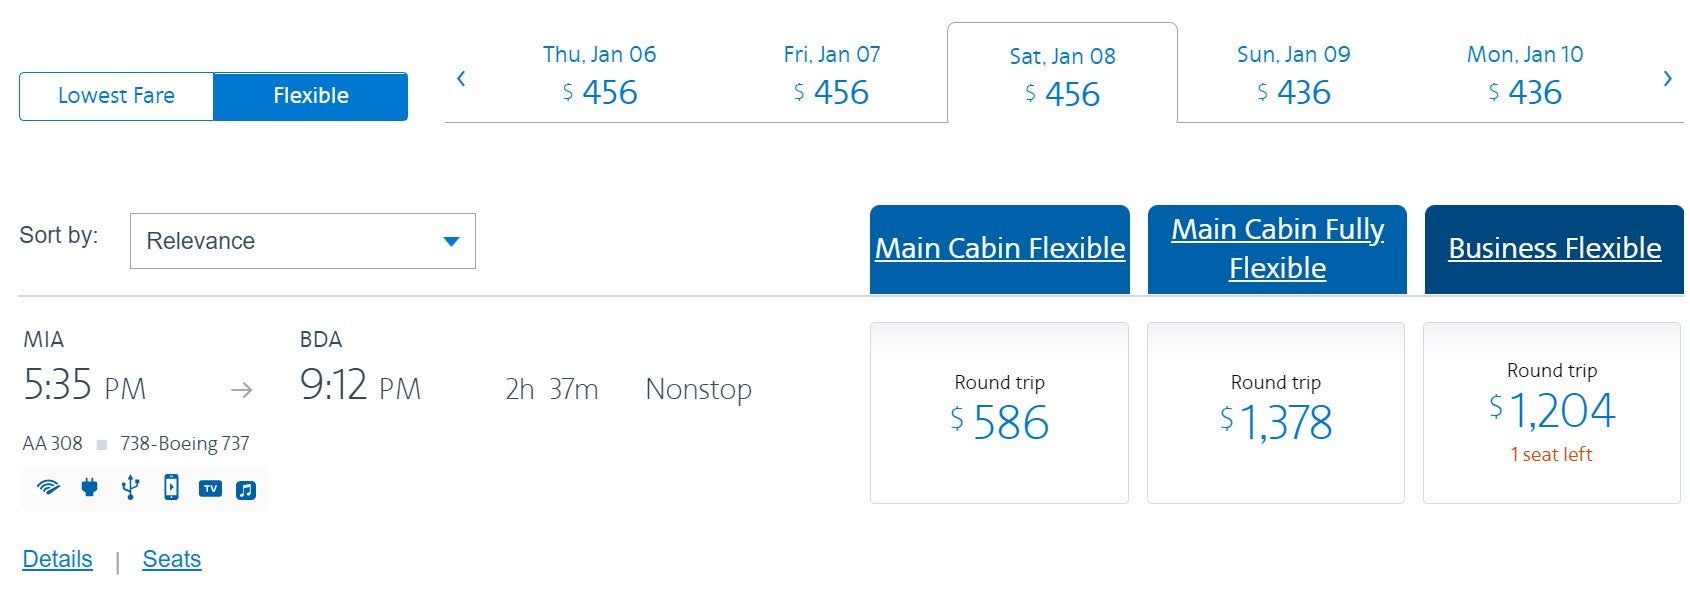The width and height of the screenshot is (1690, 603).
Task: Select the Thu, Jan 06 date tab
Action: point(599,75)
